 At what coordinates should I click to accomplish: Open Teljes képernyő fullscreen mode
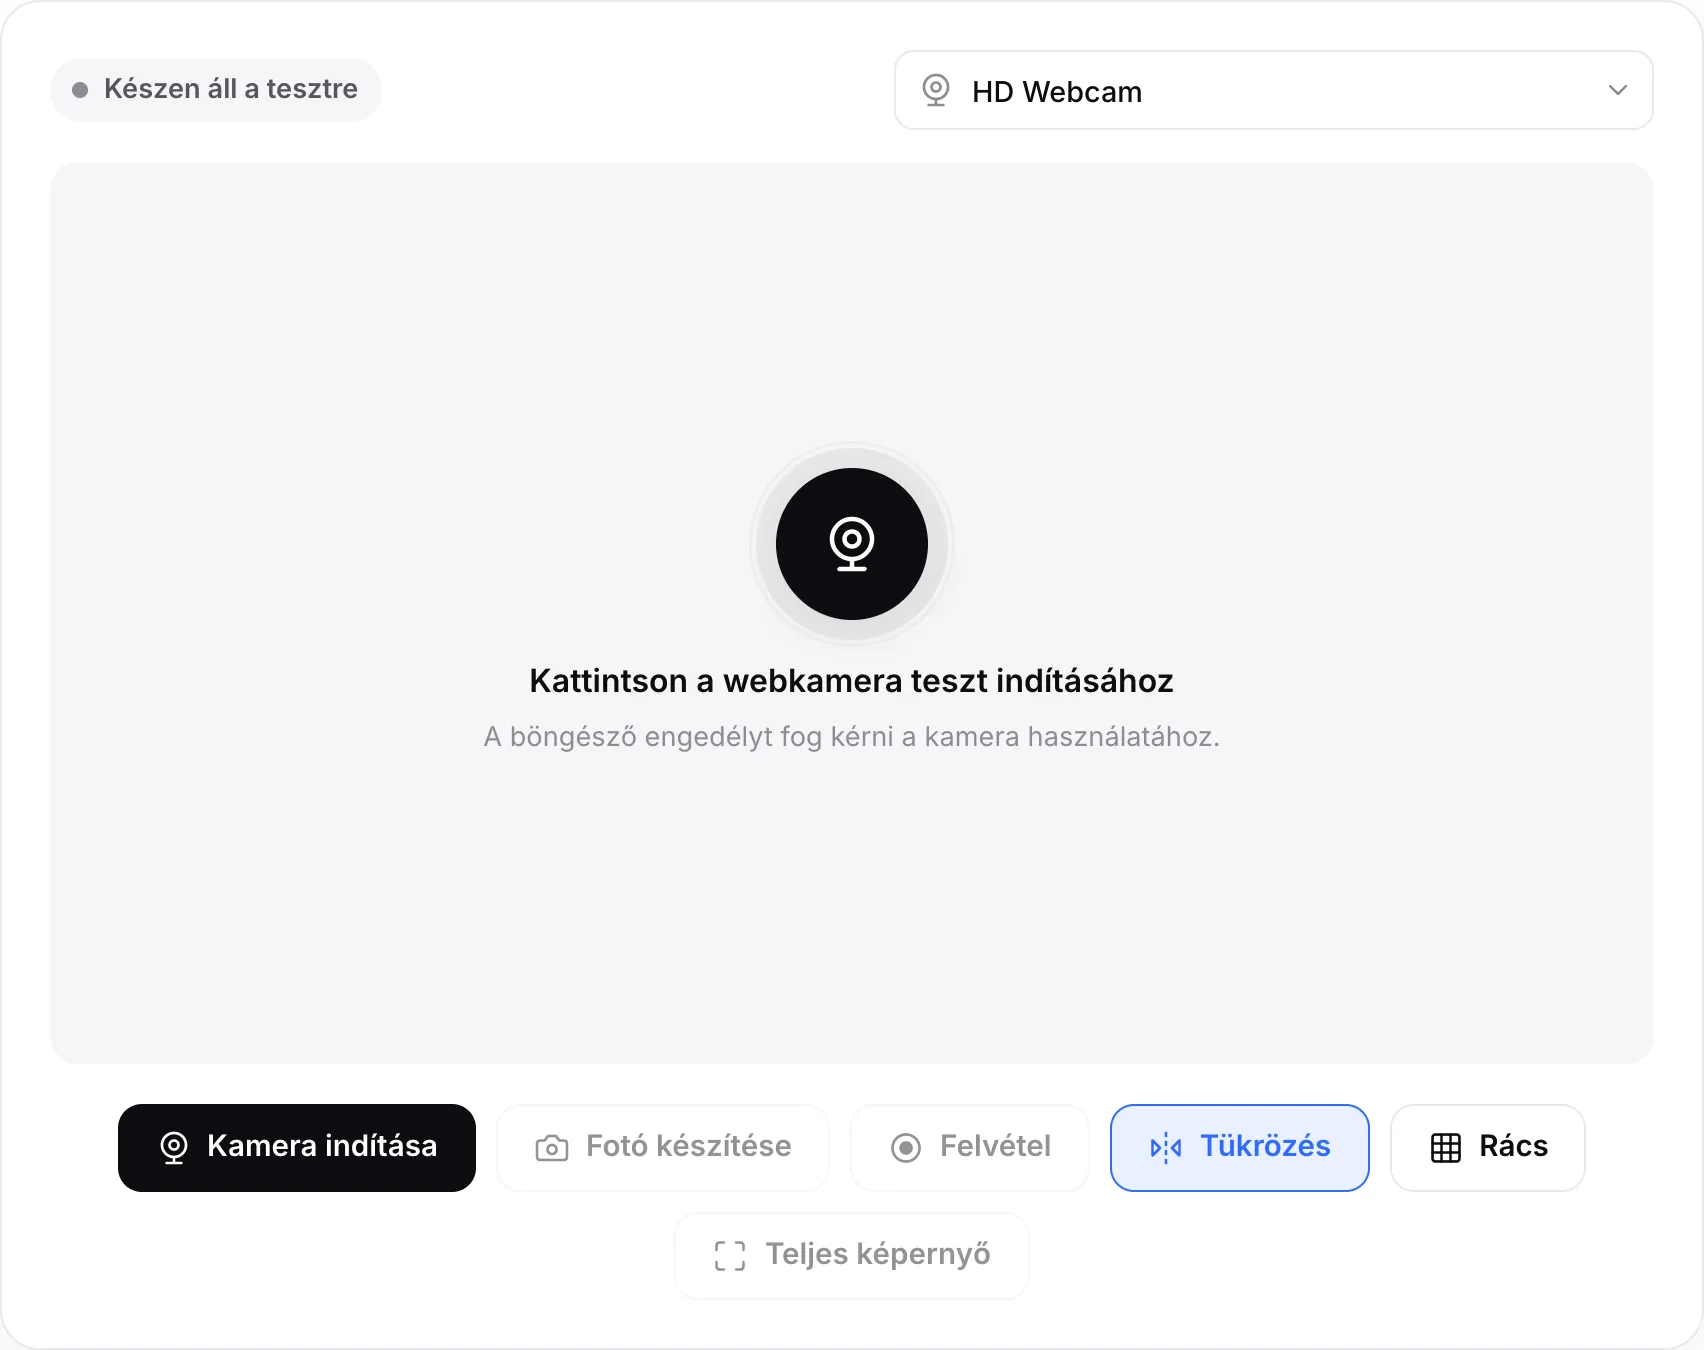[852, 1256]
